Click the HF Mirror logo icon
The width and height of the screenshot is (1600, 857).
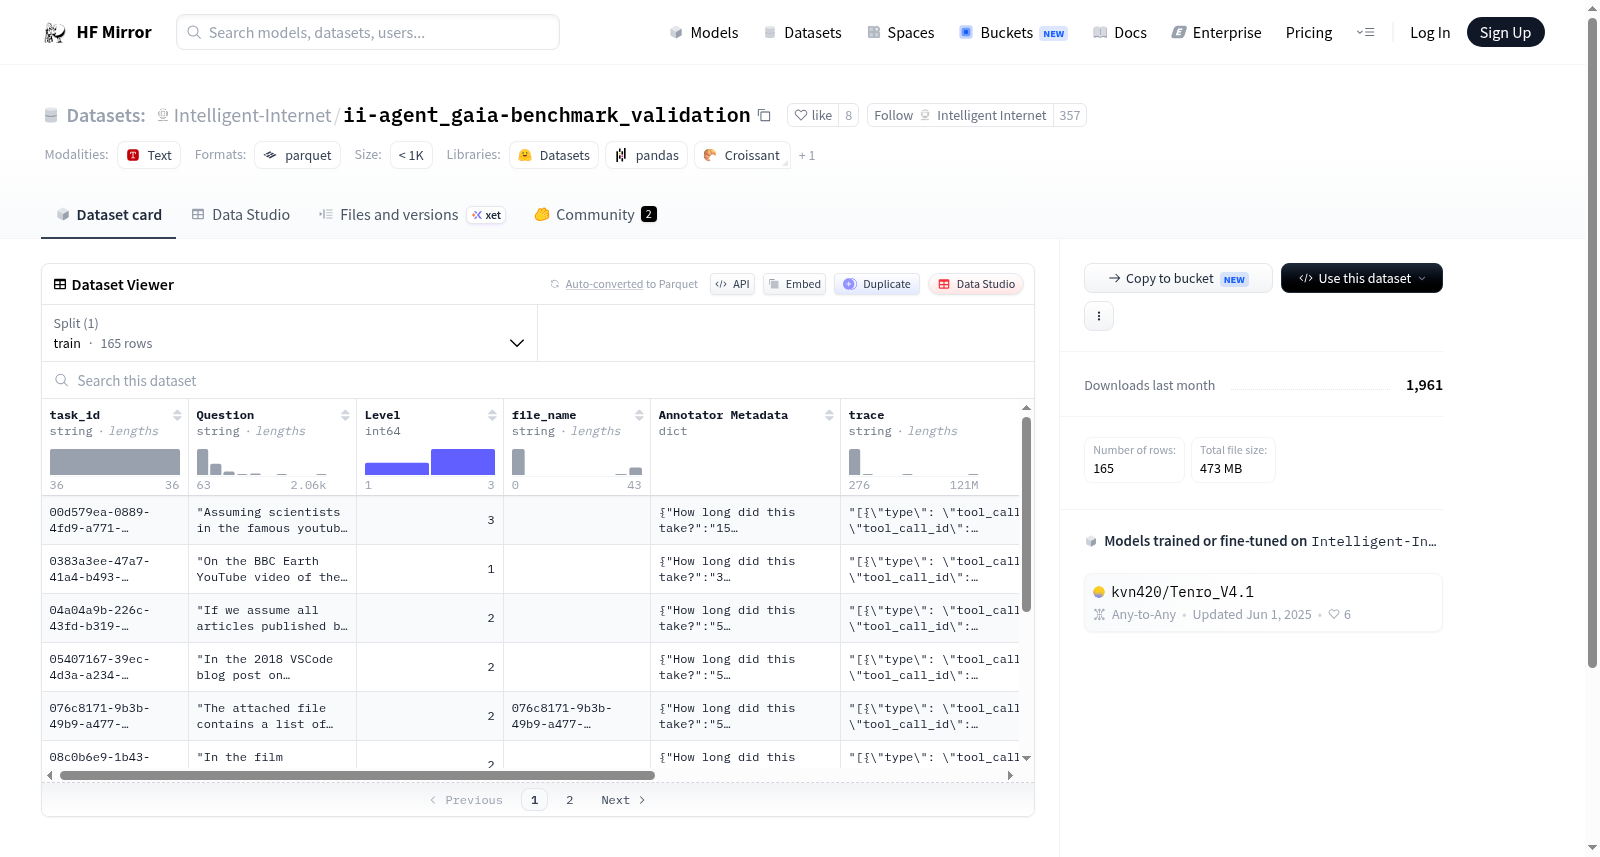click(x=55, y=33)
